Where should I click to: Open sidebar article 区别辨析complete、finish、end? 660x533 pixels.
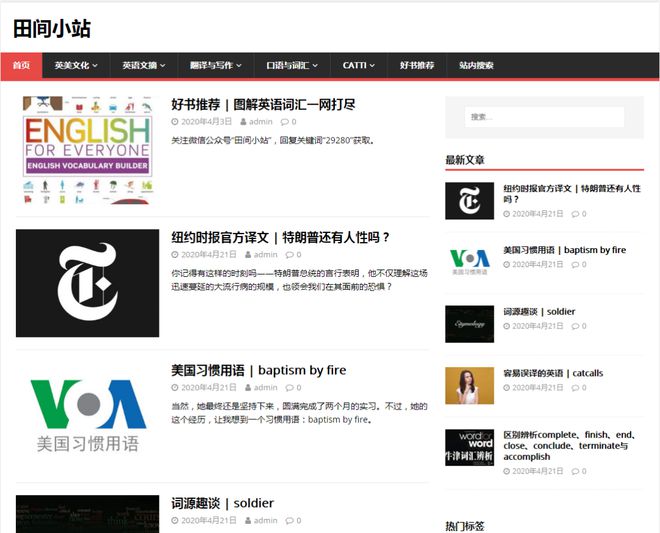coord(569,445)
